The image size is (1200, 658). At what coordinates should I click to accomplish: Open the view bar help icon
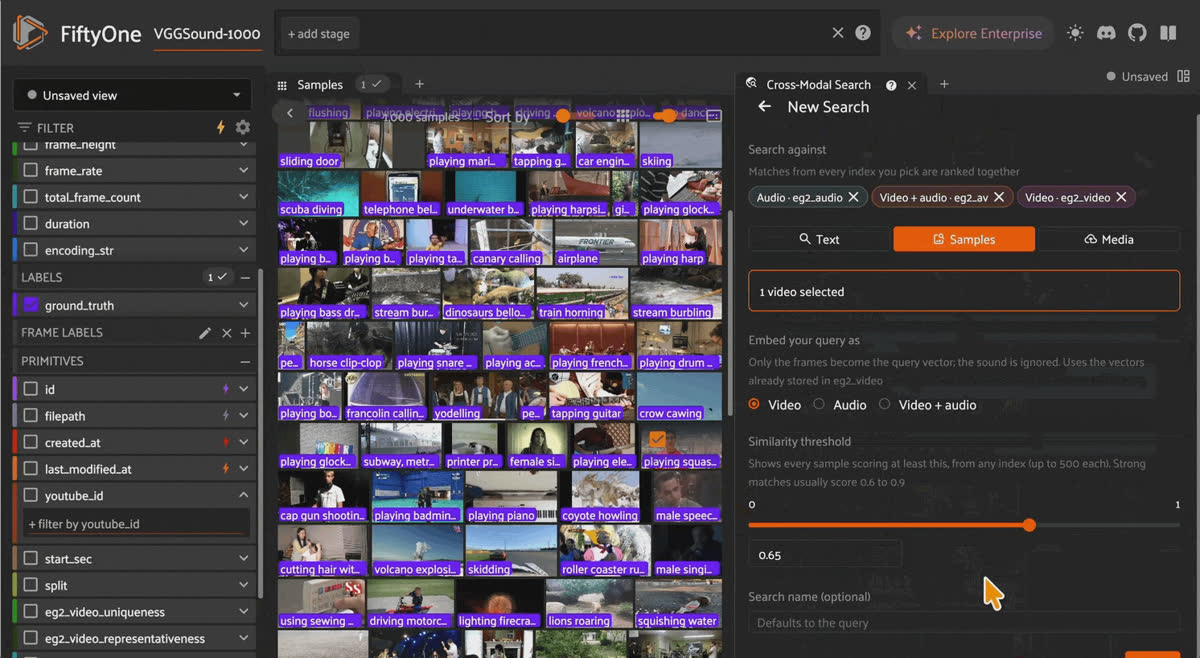863,33
